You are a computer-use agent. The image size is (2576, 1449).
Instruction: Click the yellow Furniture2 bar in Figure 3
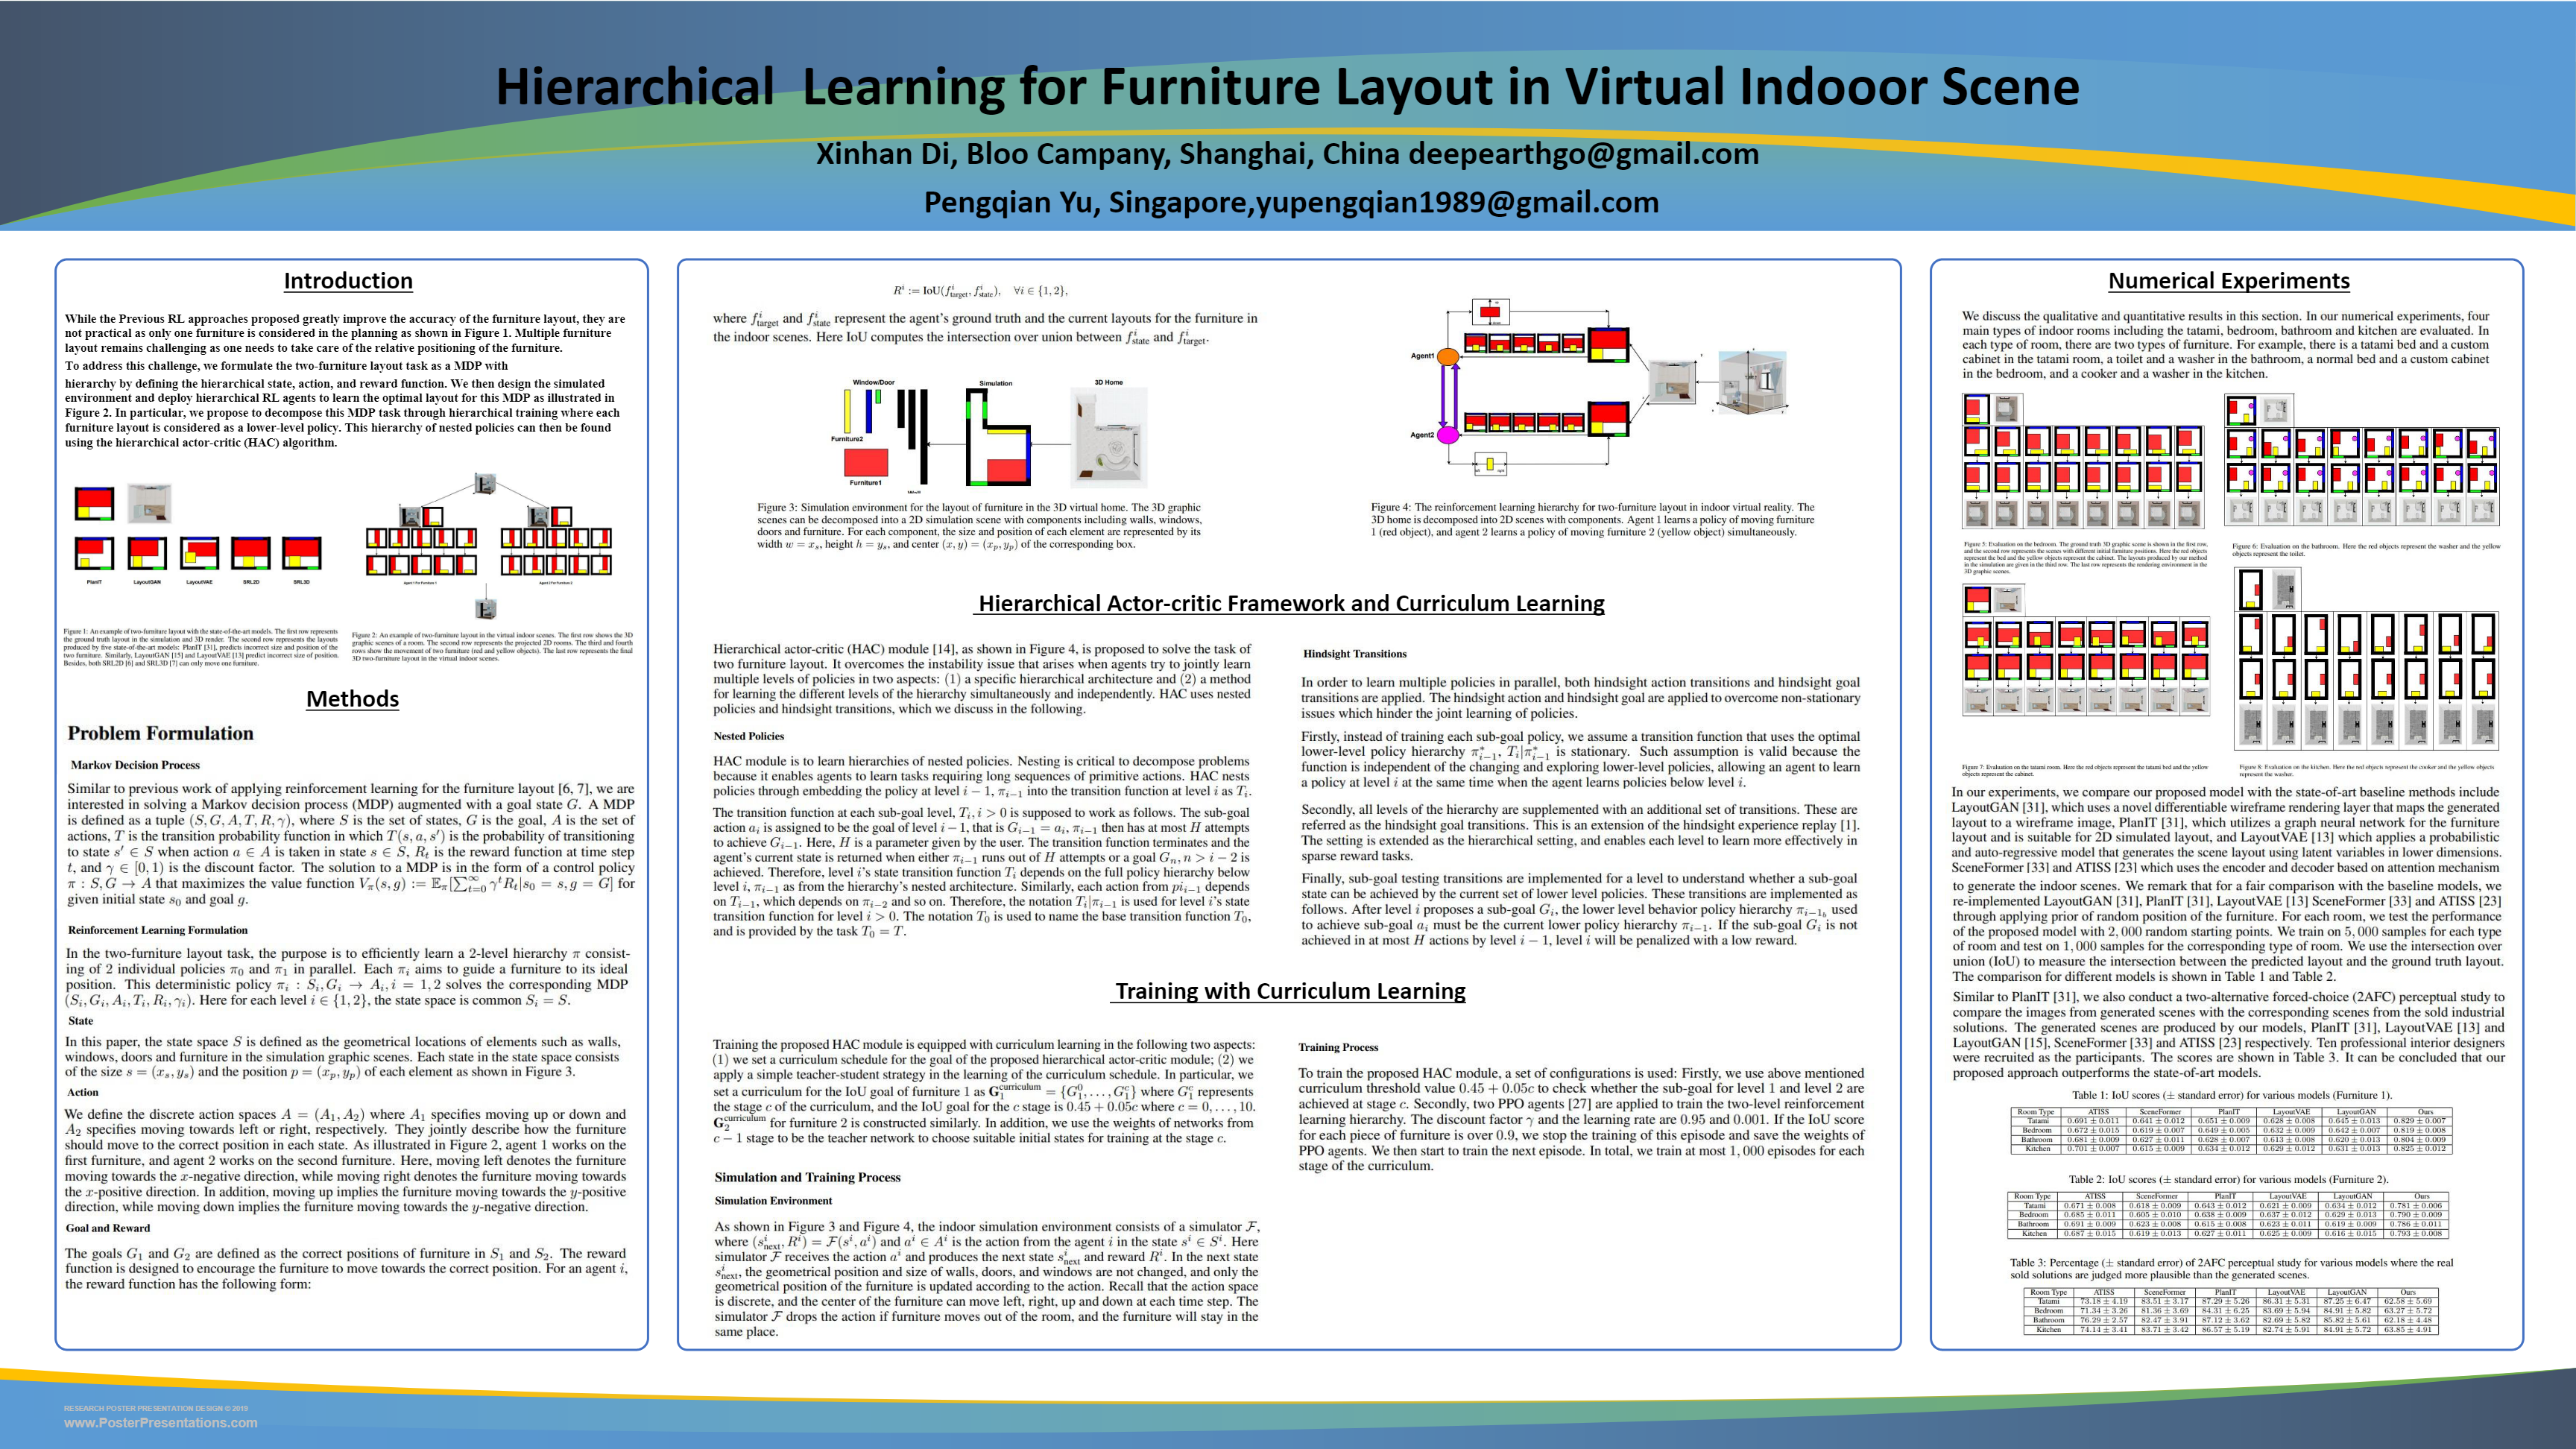(848, 411)
